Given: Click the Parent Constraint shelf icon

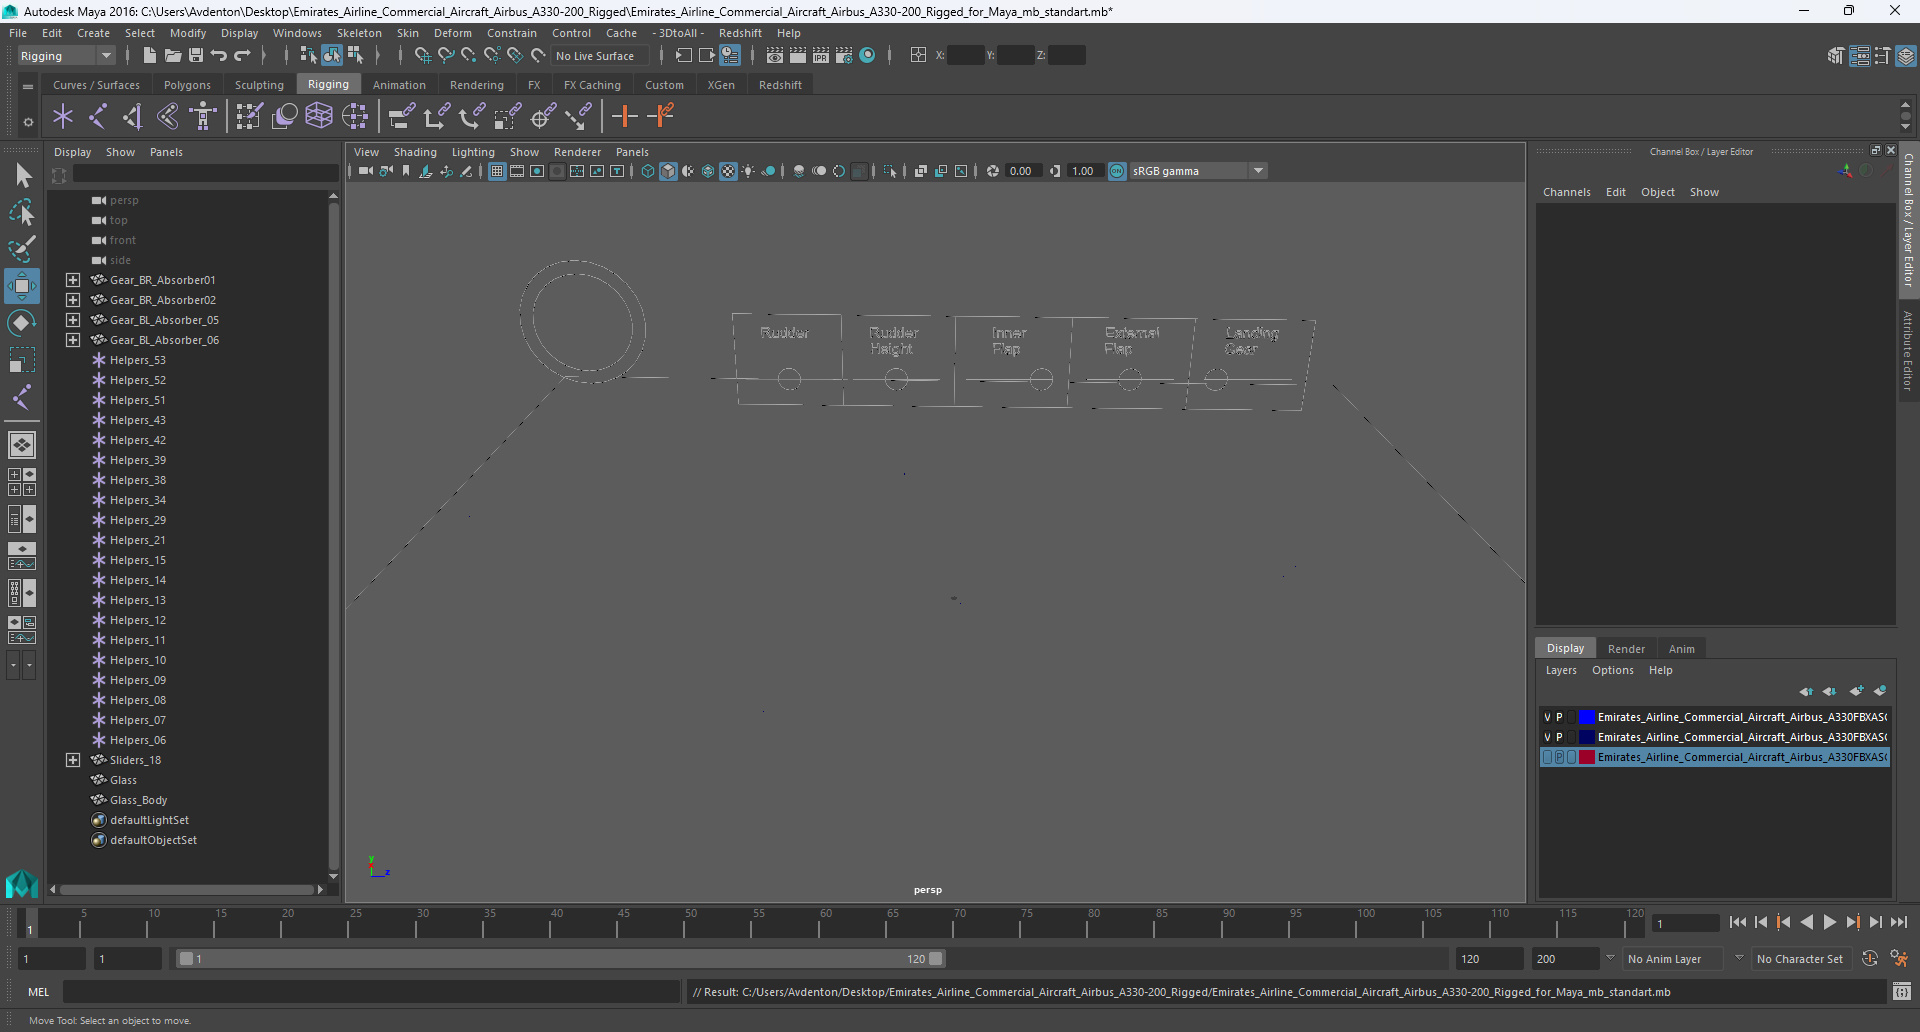Looking at the screenshot, I should [x=401, y=117].
